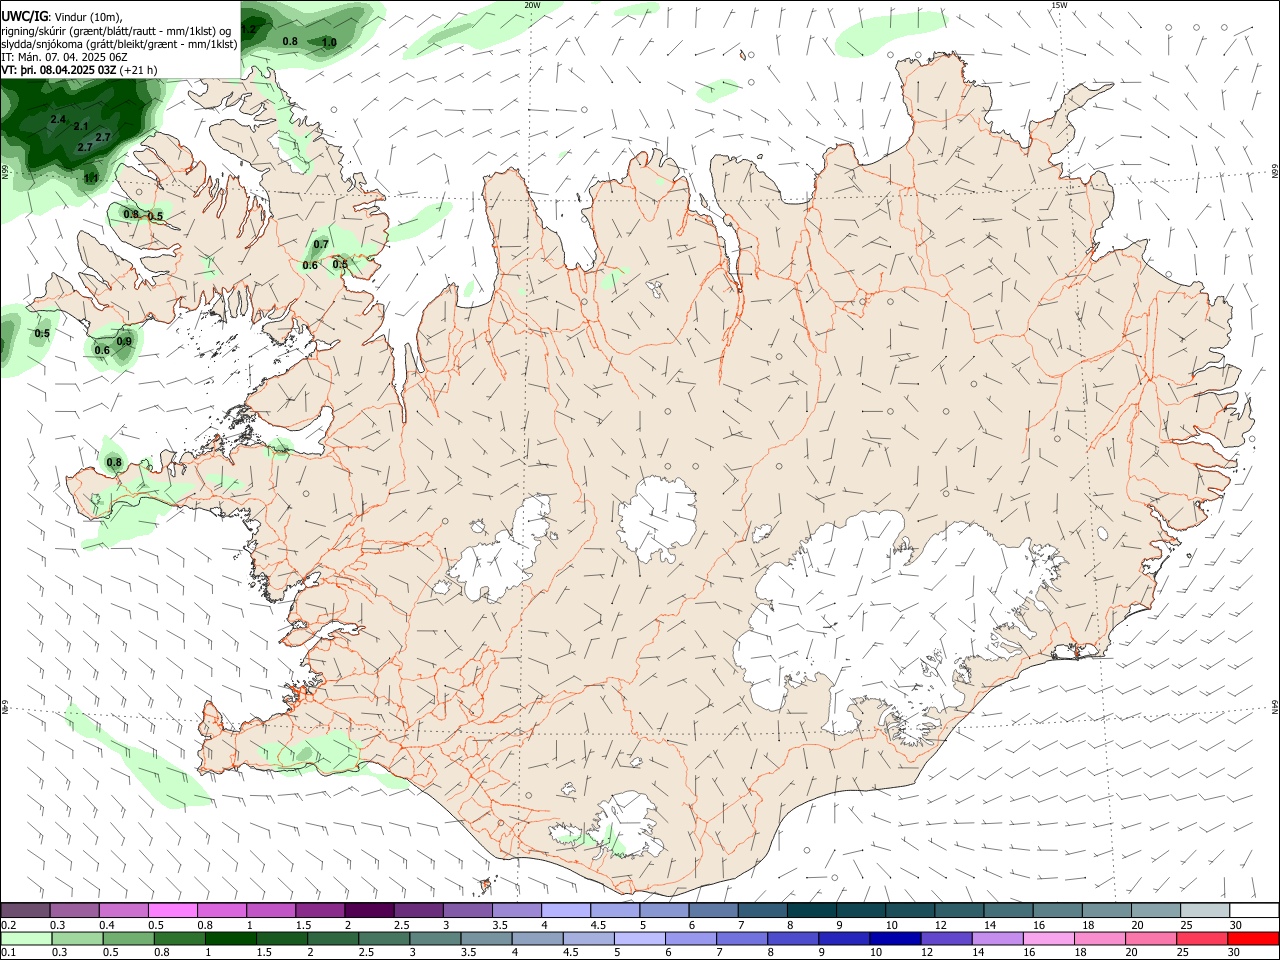Image resolution: width=1280 pixels, height=960 pixels.
Task: Select the upper scale swatch between 18 and 20
Action: pyautogui.click(x=1106, y=911)
